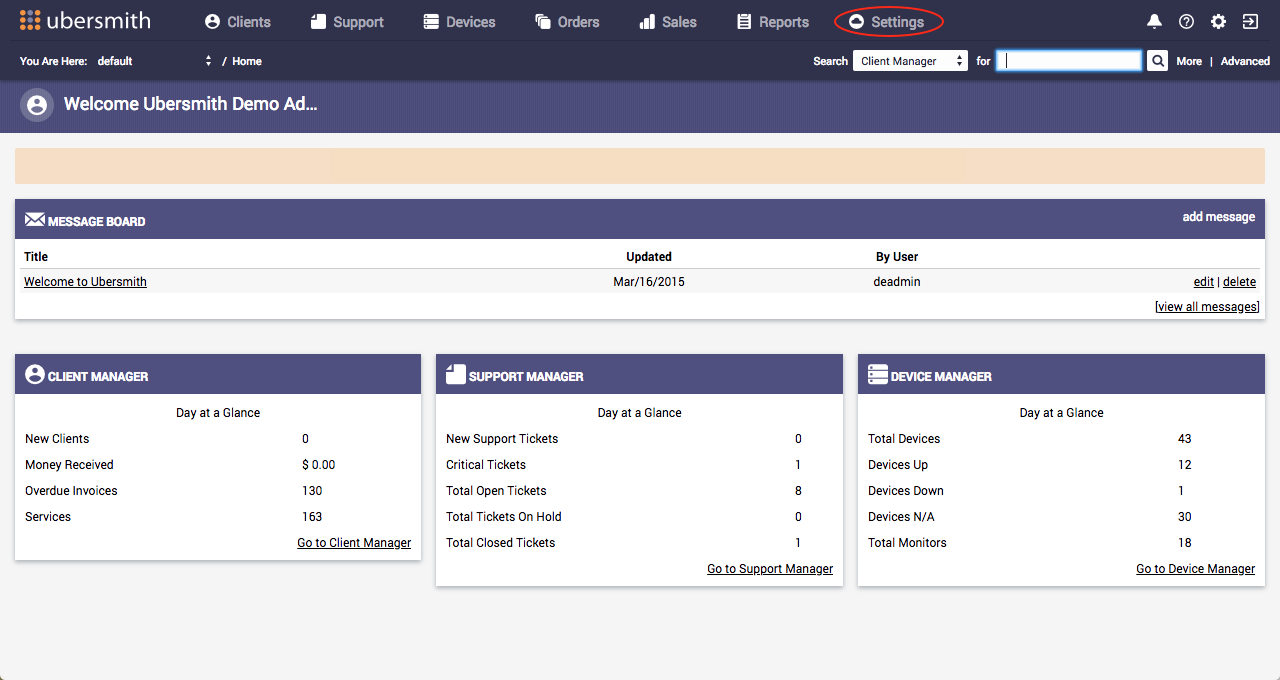1280x680 pixels.
Task: Open the Sales menu
Action: click(668, 22)
